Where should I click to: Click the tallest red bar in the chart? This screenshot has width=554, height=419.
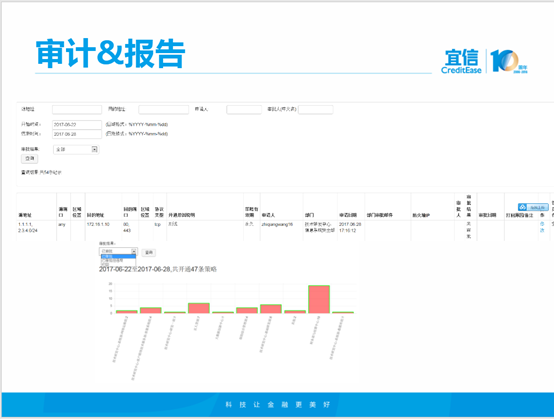319,299
